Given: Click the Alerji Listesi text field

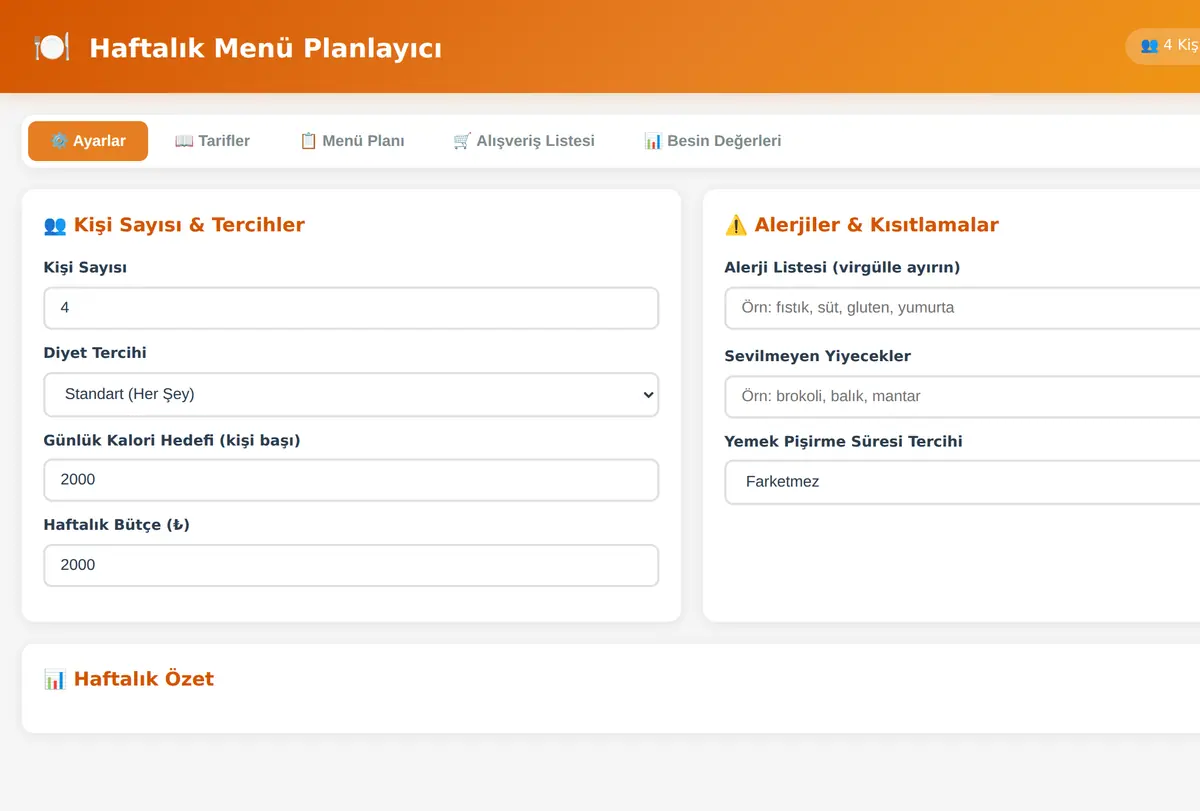Looking at the screenshot, I should pos(962,308).
